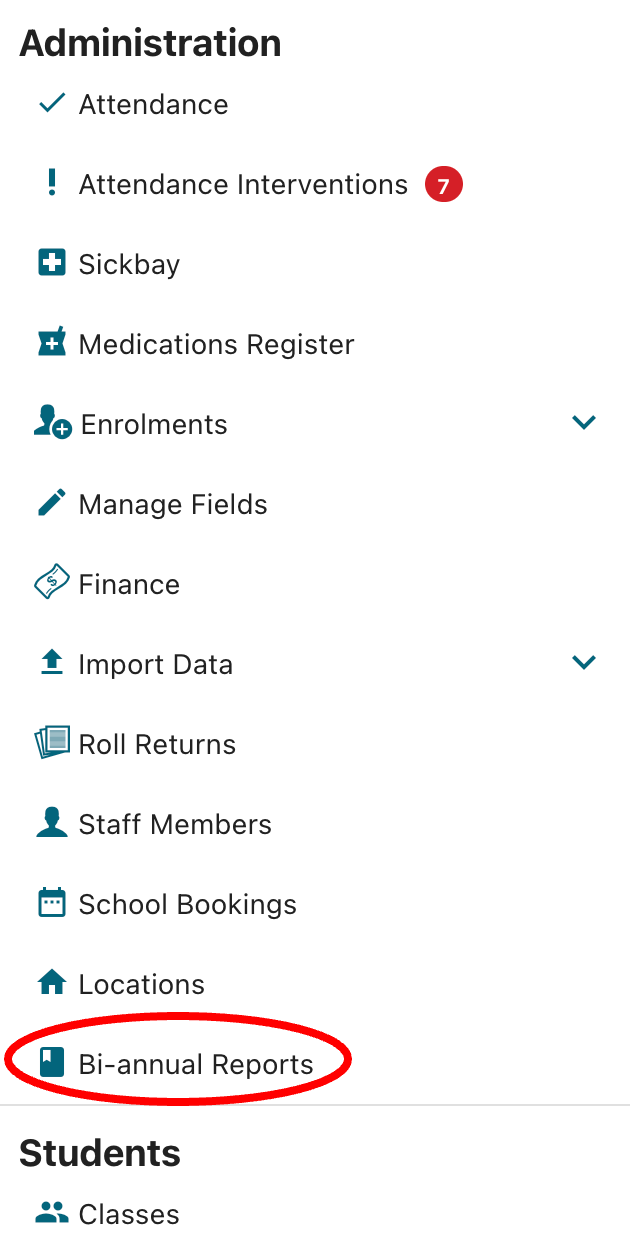
Task: Click the exclamation icon beside Attendance Interventions
Action: (x=52, y=183)
